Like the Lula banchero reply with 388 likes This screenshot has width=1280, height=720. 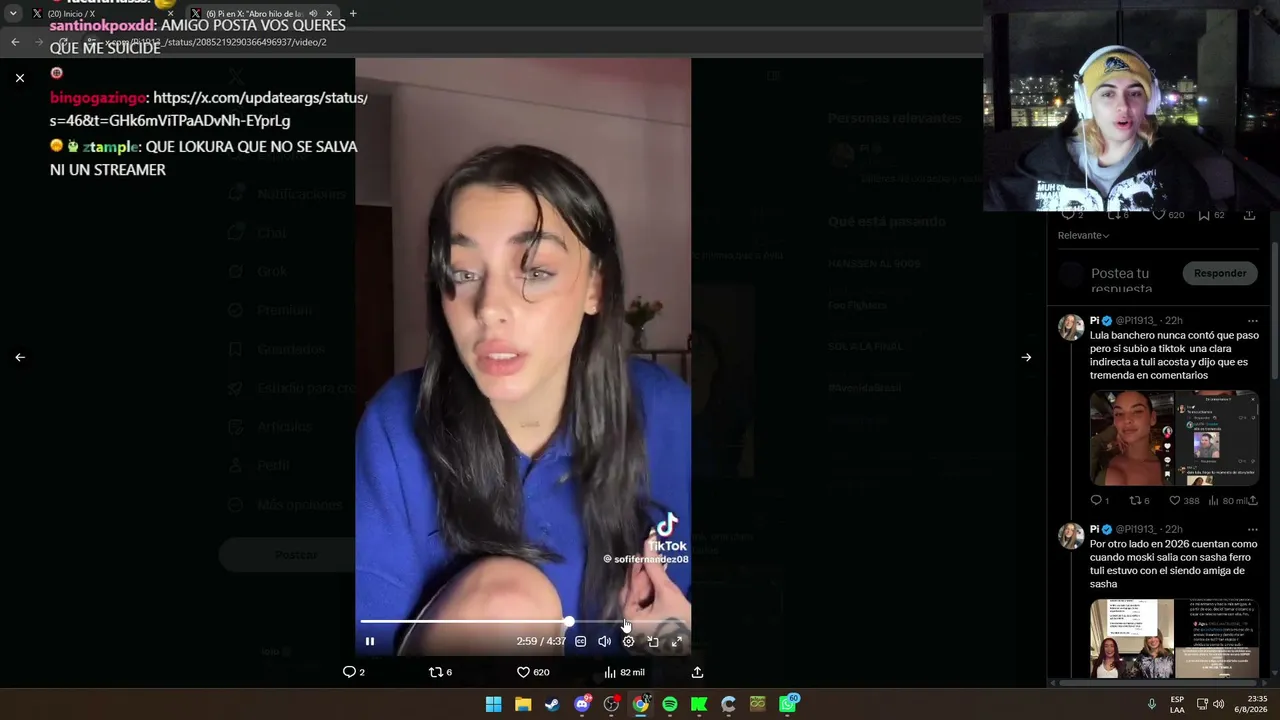pos(1184,500)
